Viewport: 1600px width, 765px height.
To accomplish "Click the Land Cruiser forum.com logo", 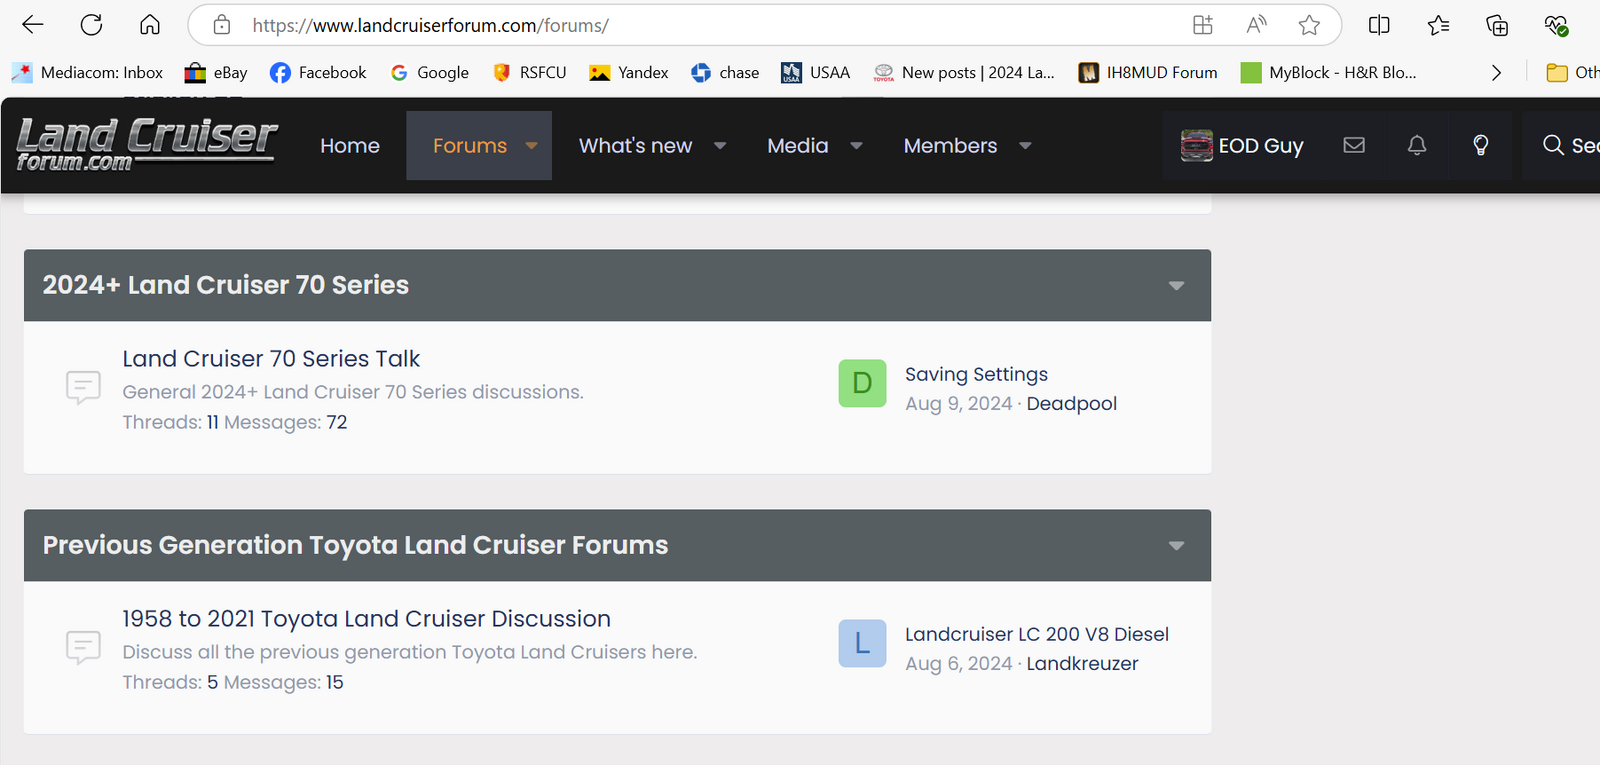I will (146, 144).
